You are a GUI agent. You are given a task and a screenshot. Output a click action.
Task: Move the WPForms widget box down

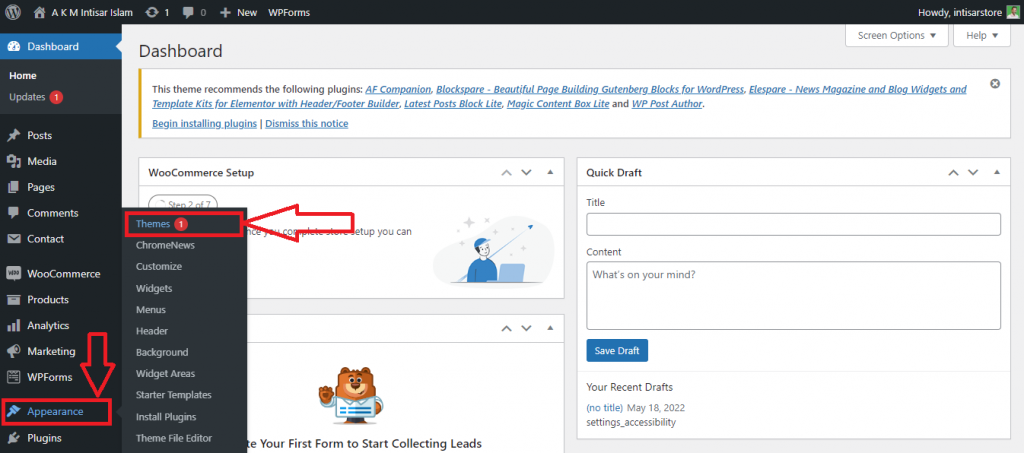point(526,328)
